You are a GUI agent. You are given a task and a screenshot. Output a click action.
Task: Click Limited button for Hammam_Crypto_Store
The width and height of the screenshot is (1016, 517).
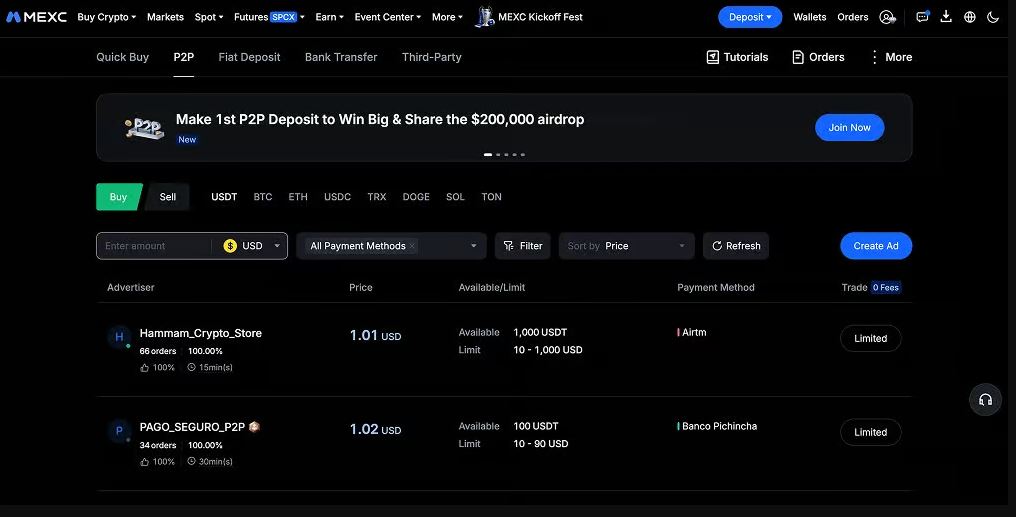pos(870,338)
